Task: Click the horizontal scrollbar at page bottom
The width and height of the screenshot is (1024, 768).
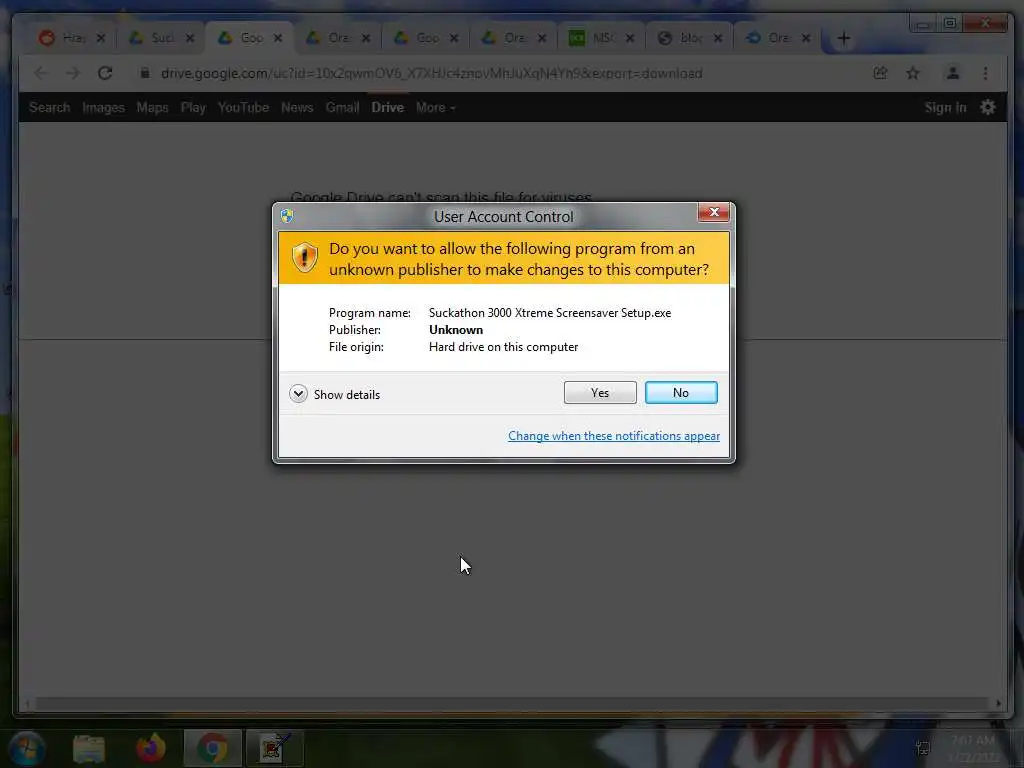Action: coord(511,703)
